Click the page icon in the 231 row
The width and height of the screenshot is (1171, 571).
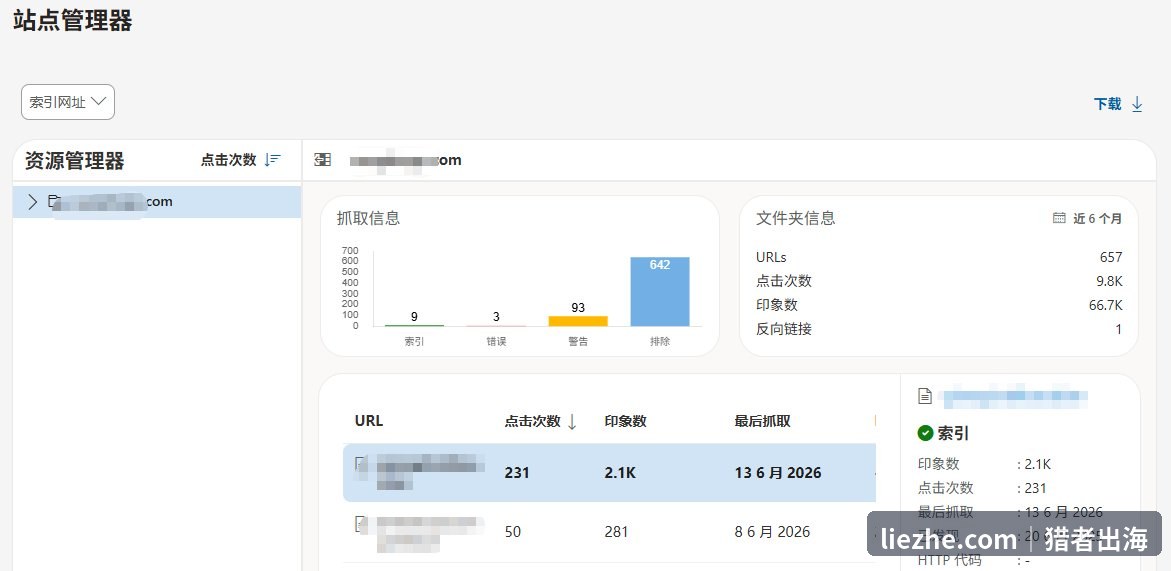tap(361, 464)
